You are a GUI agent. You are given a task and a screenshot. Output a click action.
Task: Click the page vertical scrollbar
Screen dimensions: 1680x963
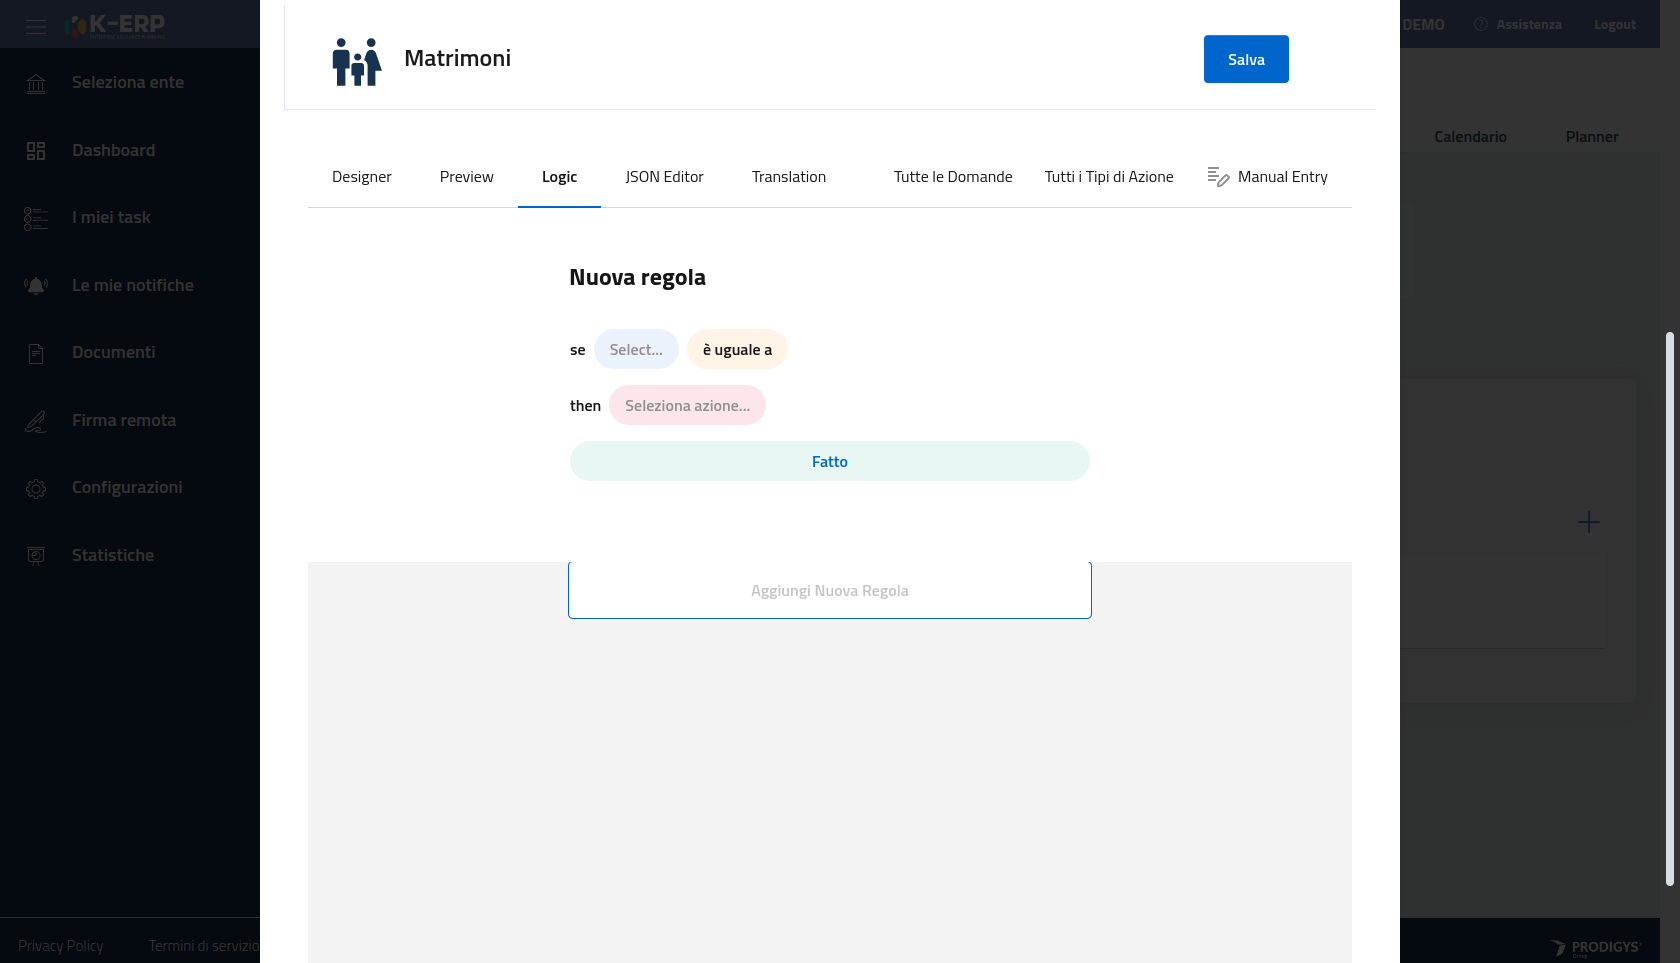(1669, 608)
